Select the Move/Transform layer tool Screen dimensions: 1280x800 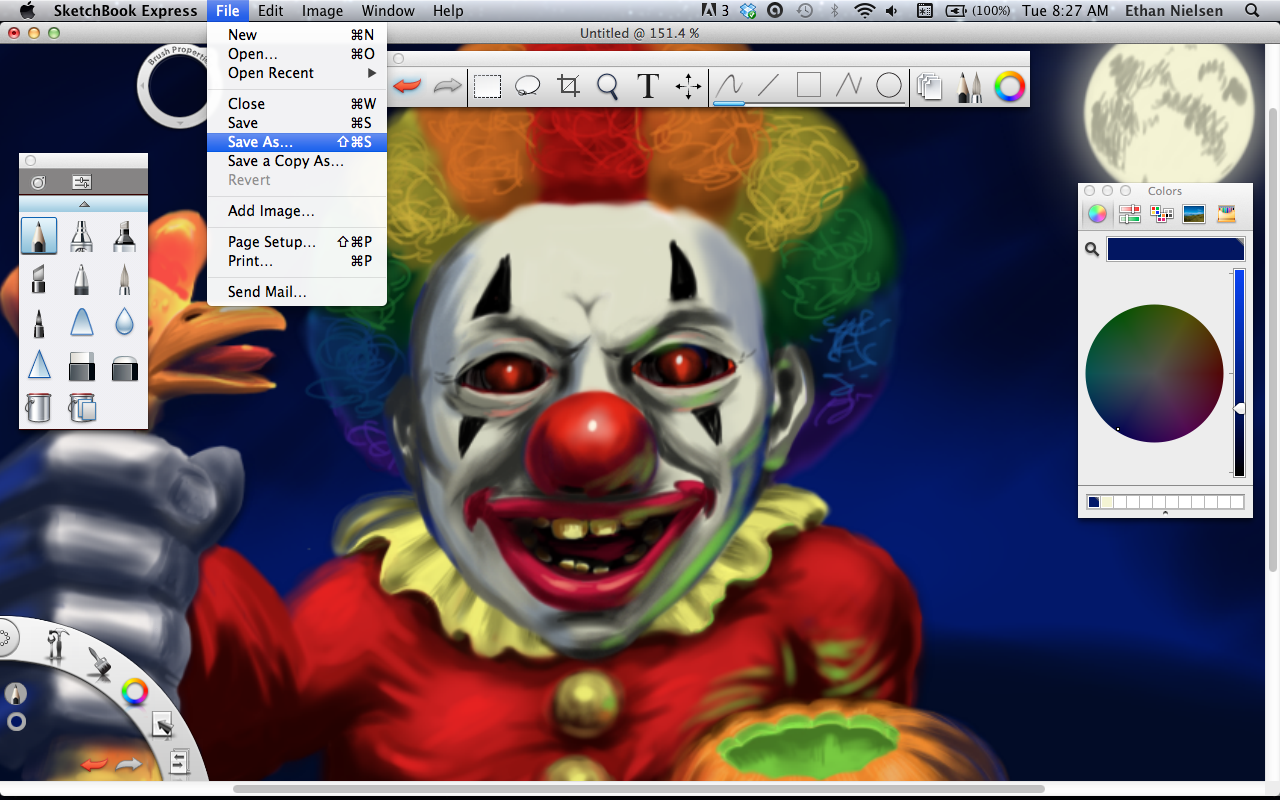688,86
